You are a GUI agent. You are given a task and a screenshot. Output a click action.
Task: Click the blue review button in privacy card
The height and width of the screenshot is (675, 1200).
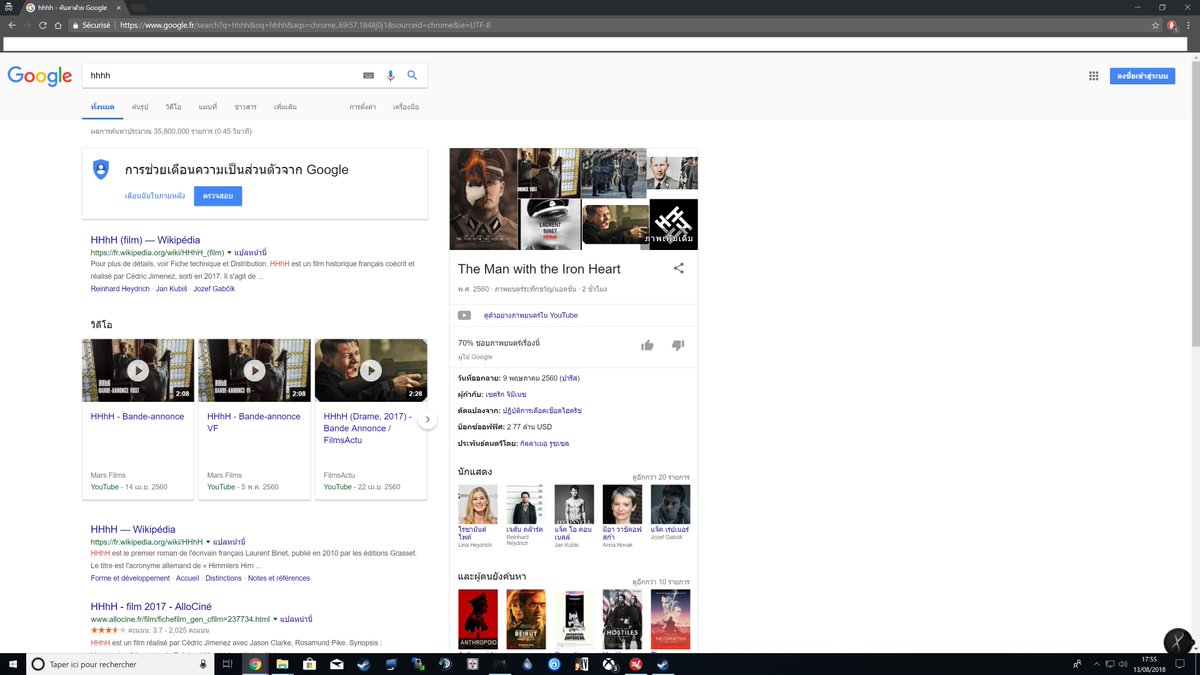point(218,196)
